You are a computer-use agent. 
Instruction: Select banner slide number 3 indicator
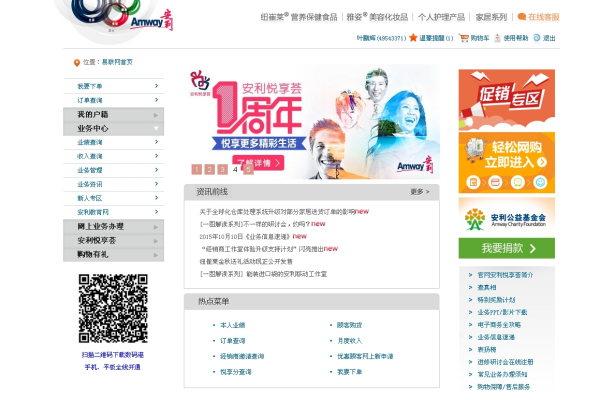tap(222, 170)
